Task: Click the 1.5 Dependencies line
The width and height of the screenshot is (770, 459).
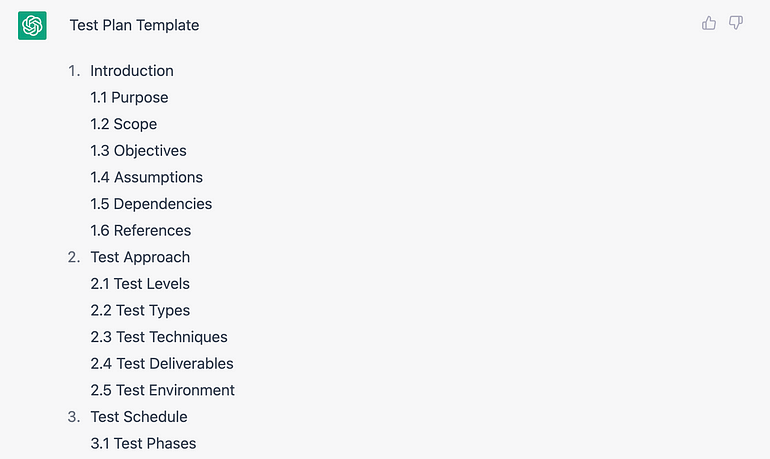Action: coord(151,204)
